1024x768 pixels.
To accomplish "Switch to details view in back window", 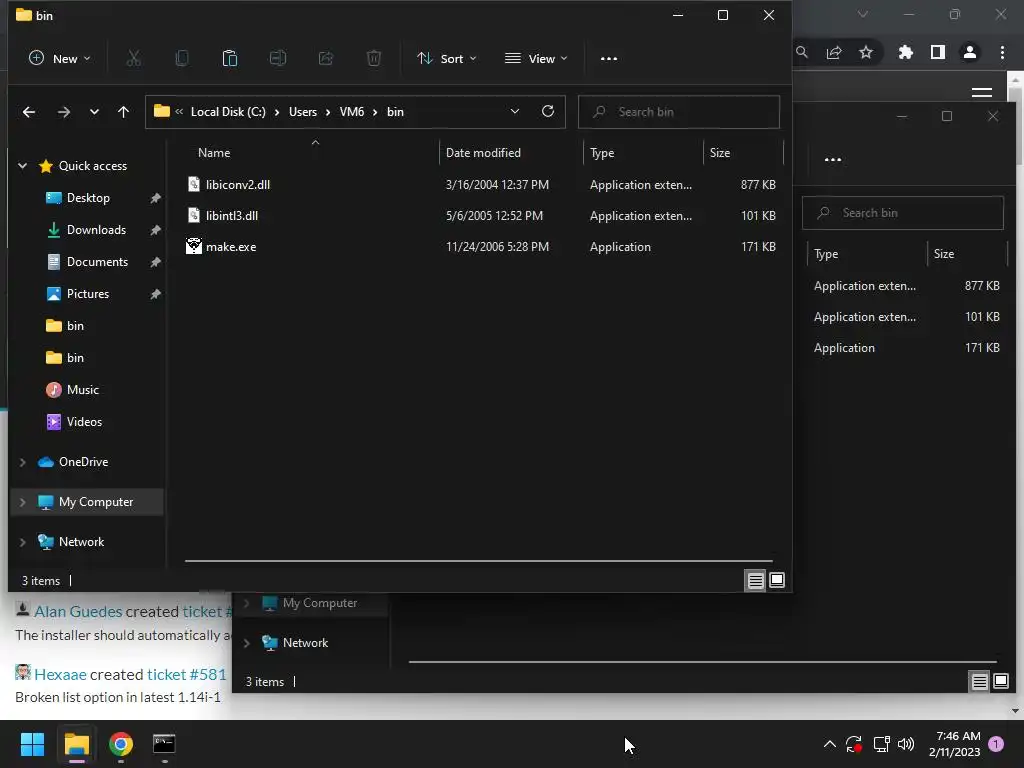I will (x=980, y=681).
